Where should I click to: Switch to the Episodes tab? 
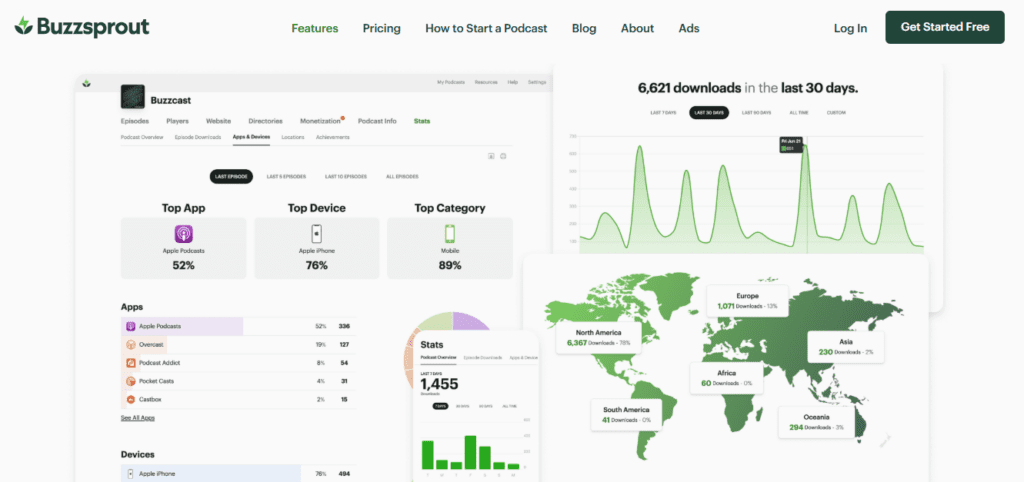click(x=135, y=121)
